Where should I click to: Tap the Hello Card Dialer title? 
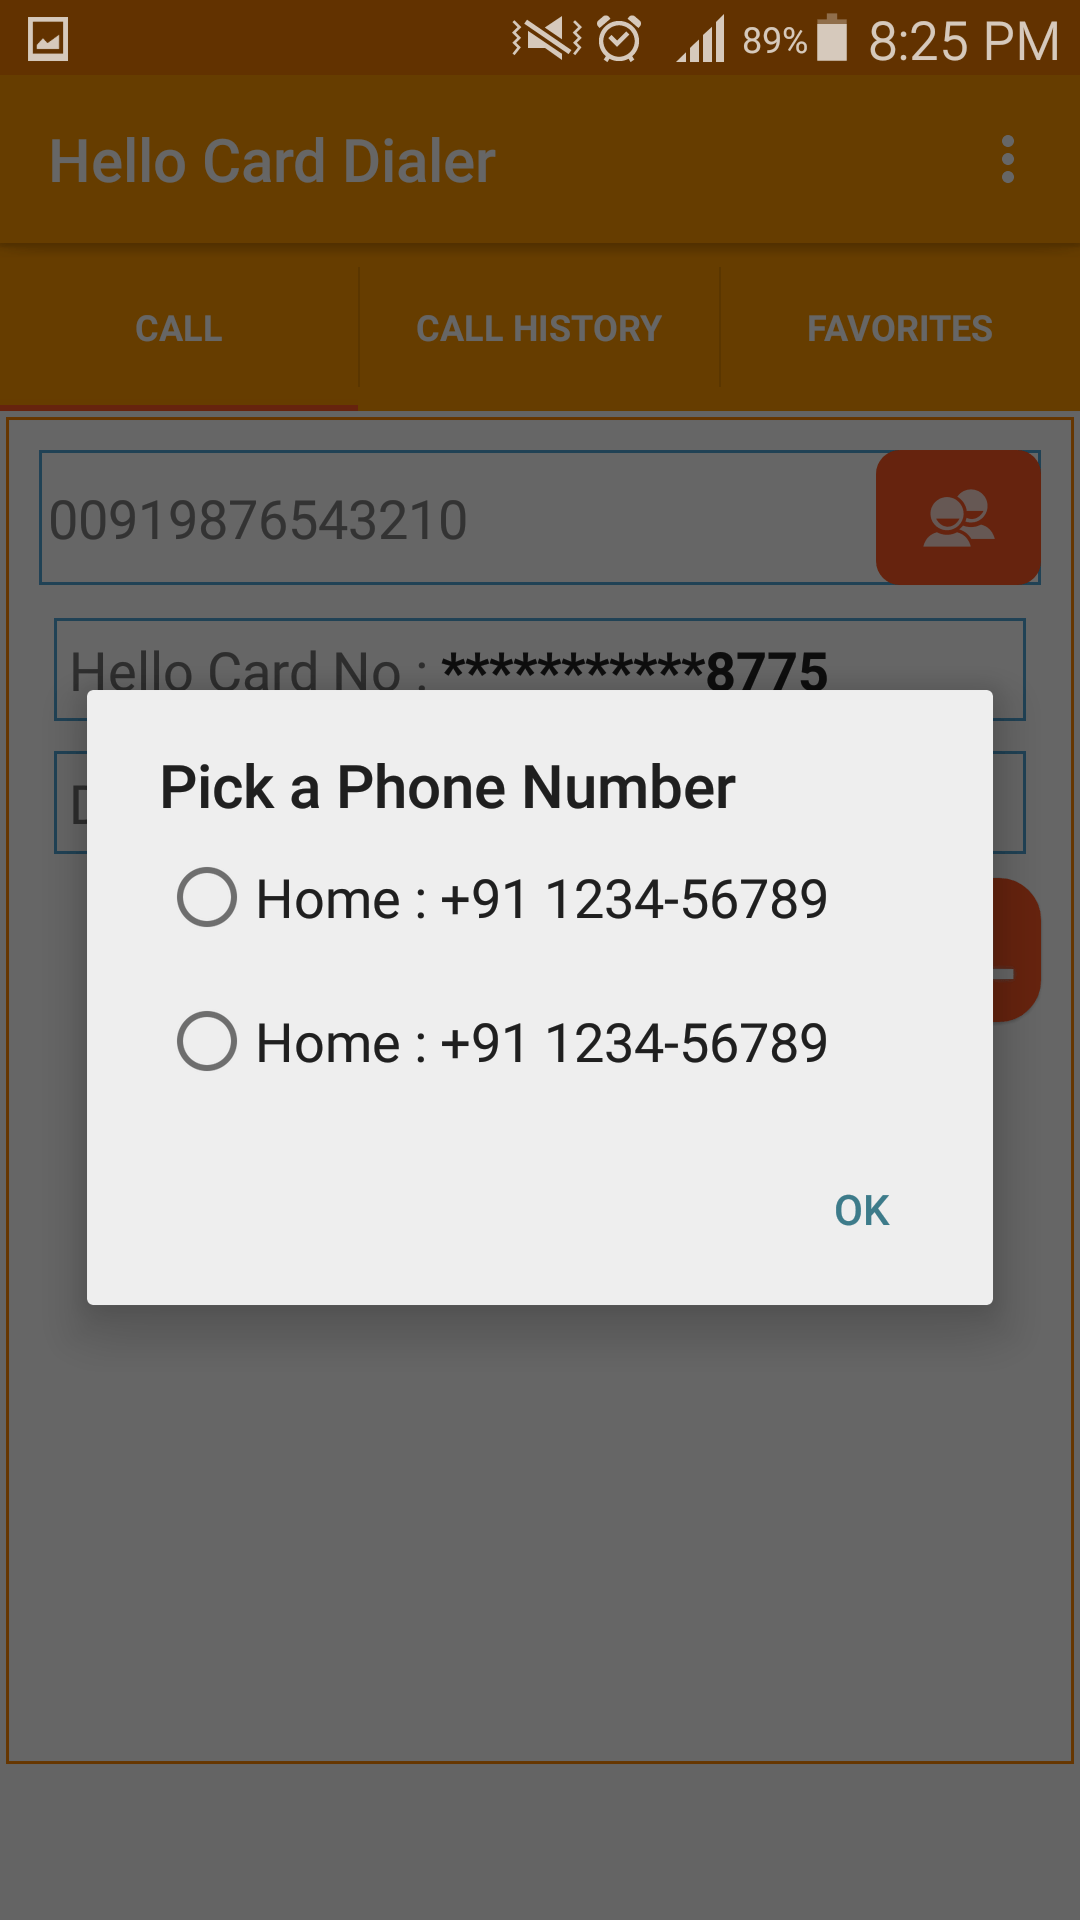click(273, 161)
